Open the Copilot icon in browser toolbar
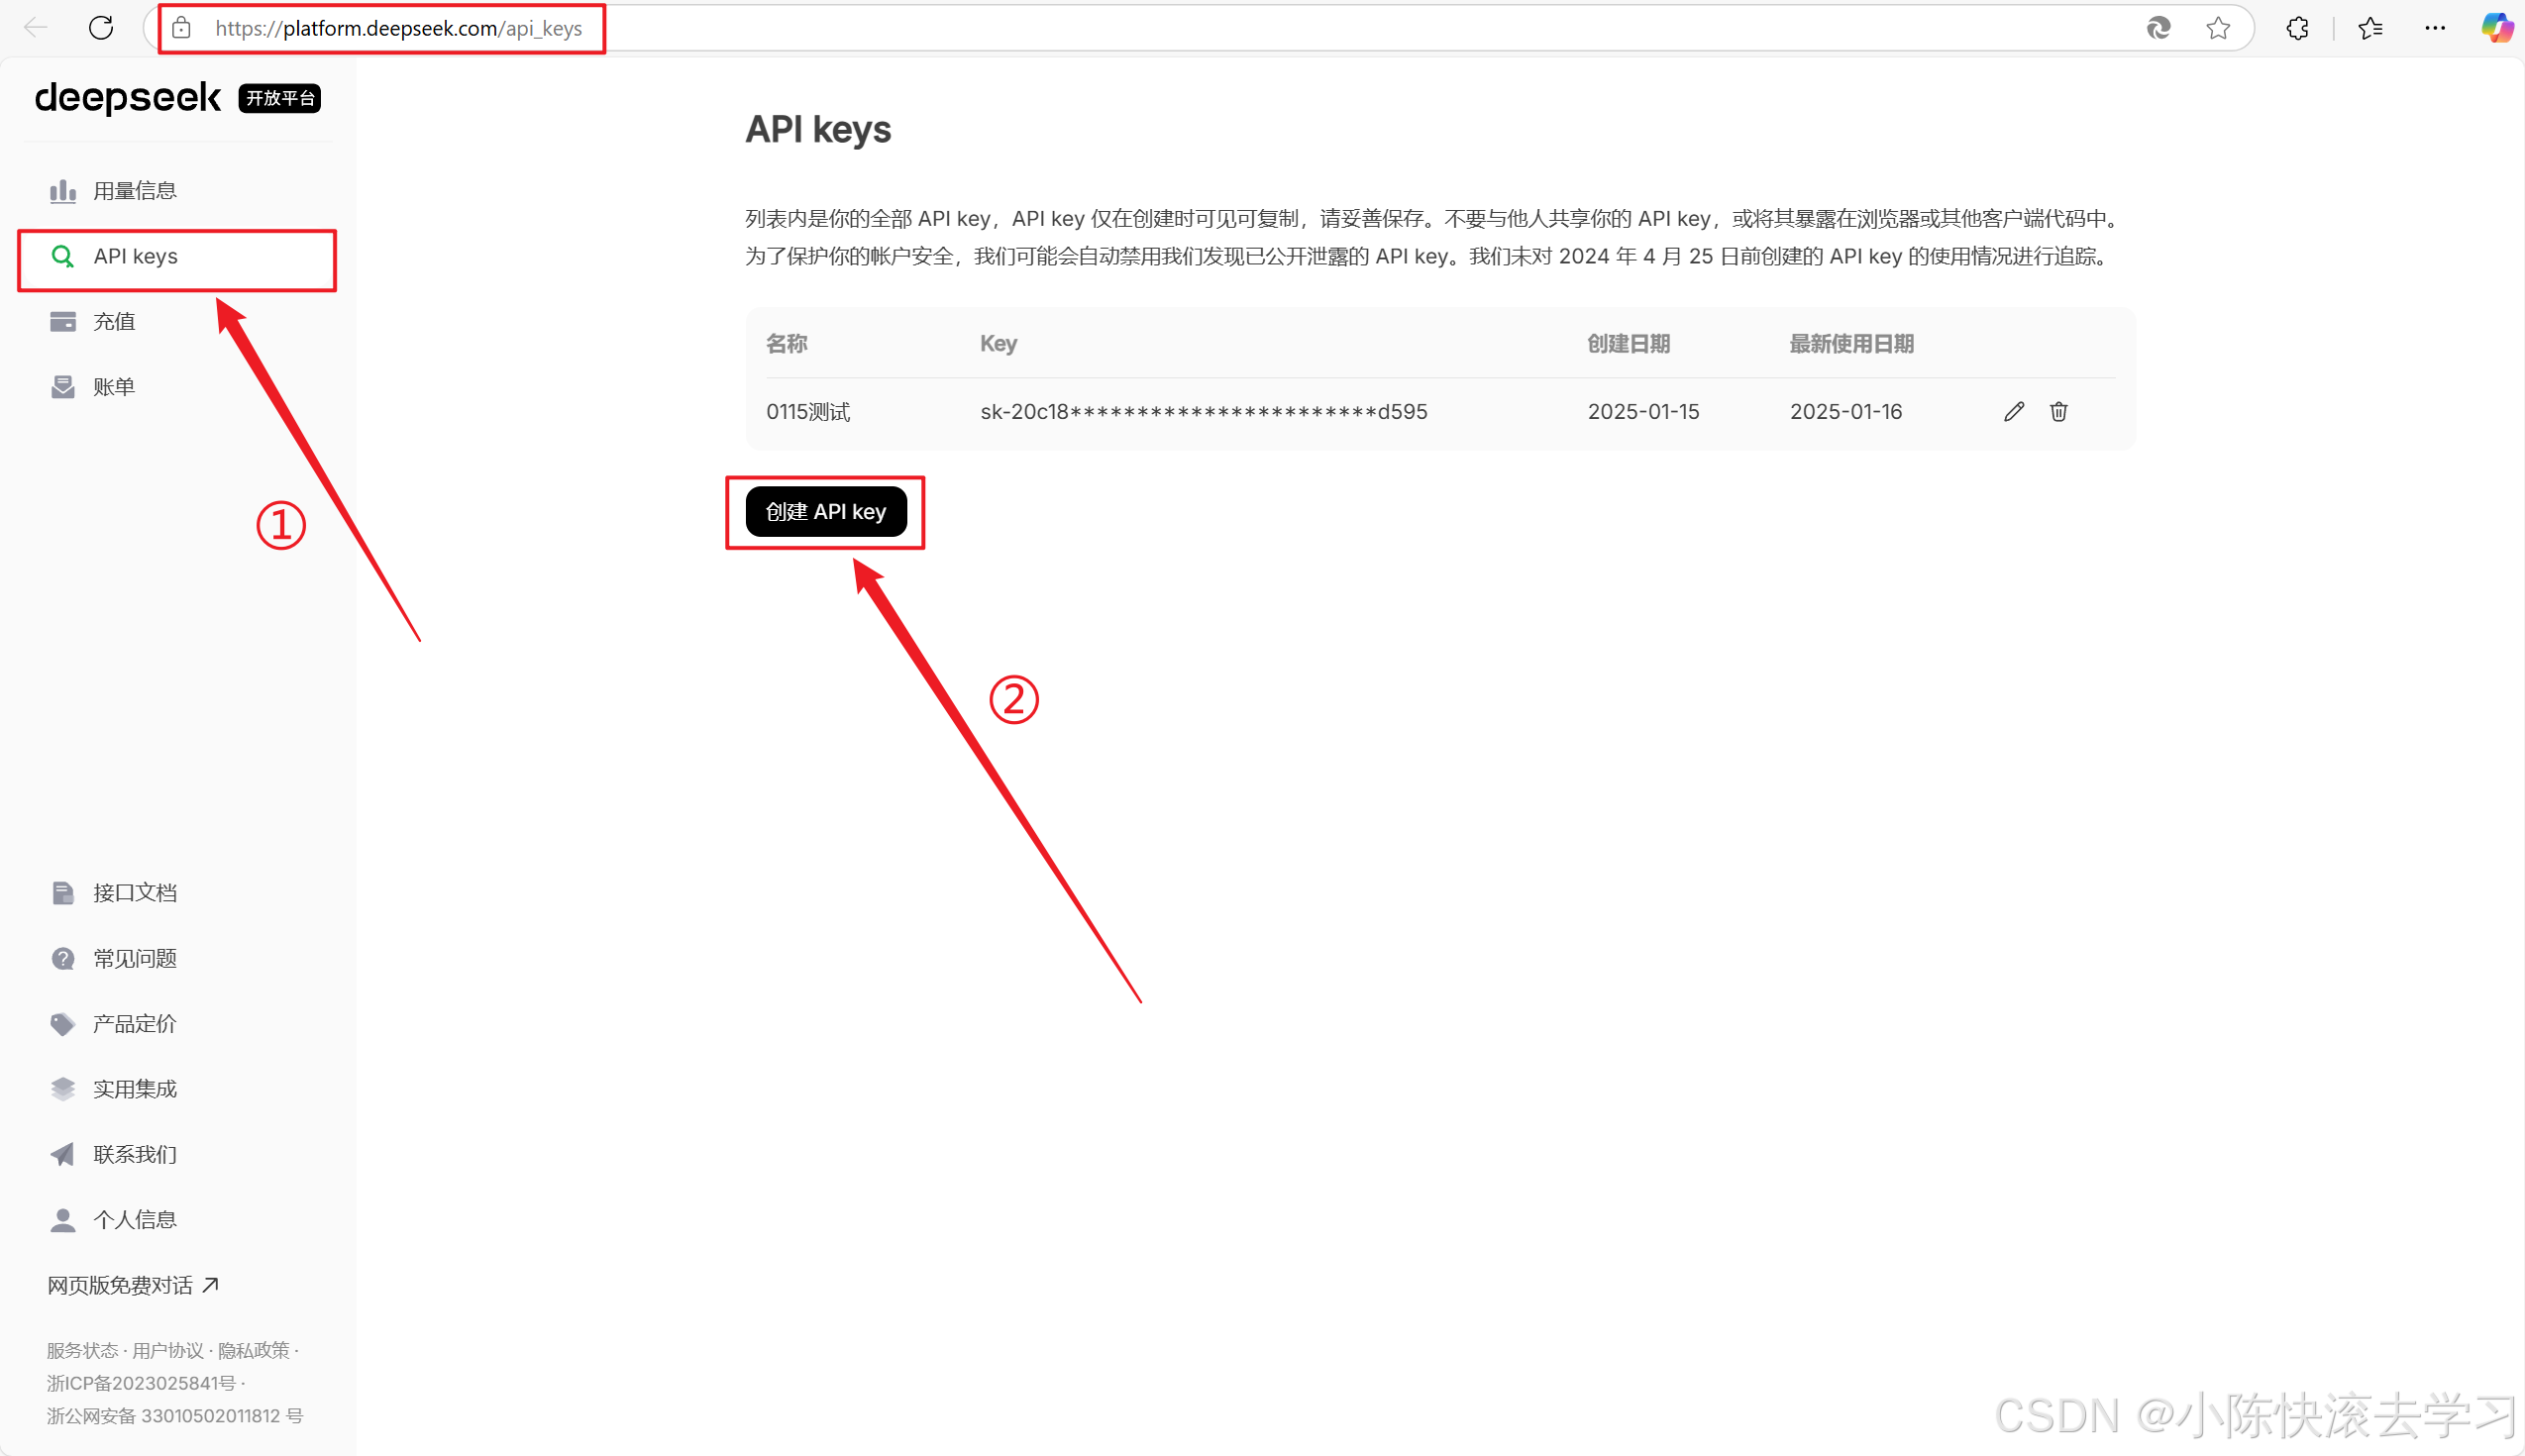The width and height of the screenshot is (2525, 1456). tap(2496, 28)
